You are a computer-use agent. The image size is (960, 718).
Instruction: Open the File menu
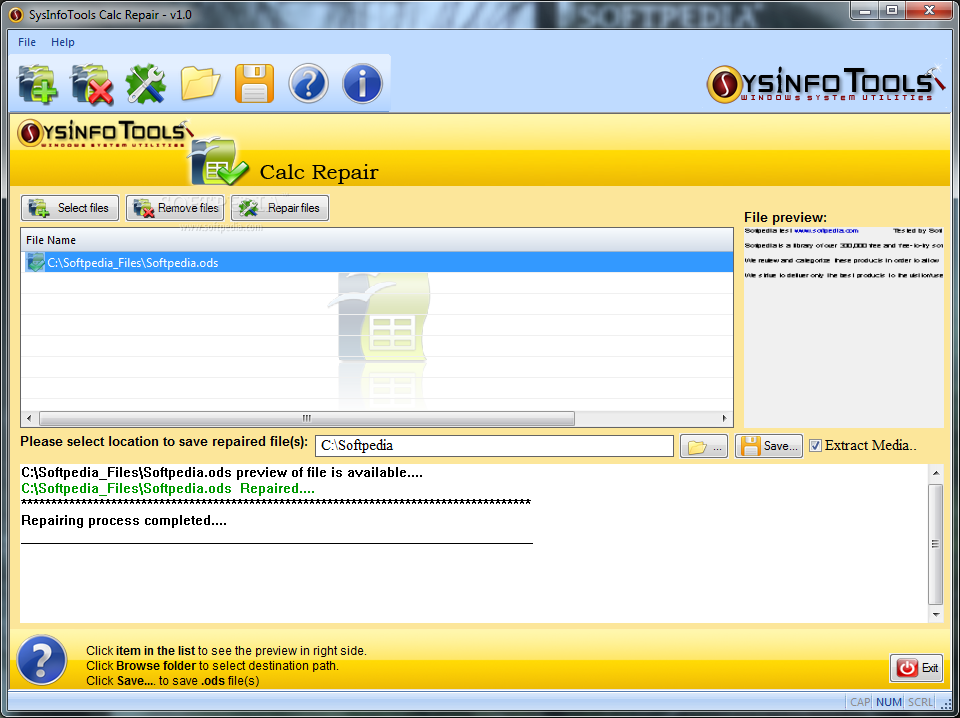point(27,42)
